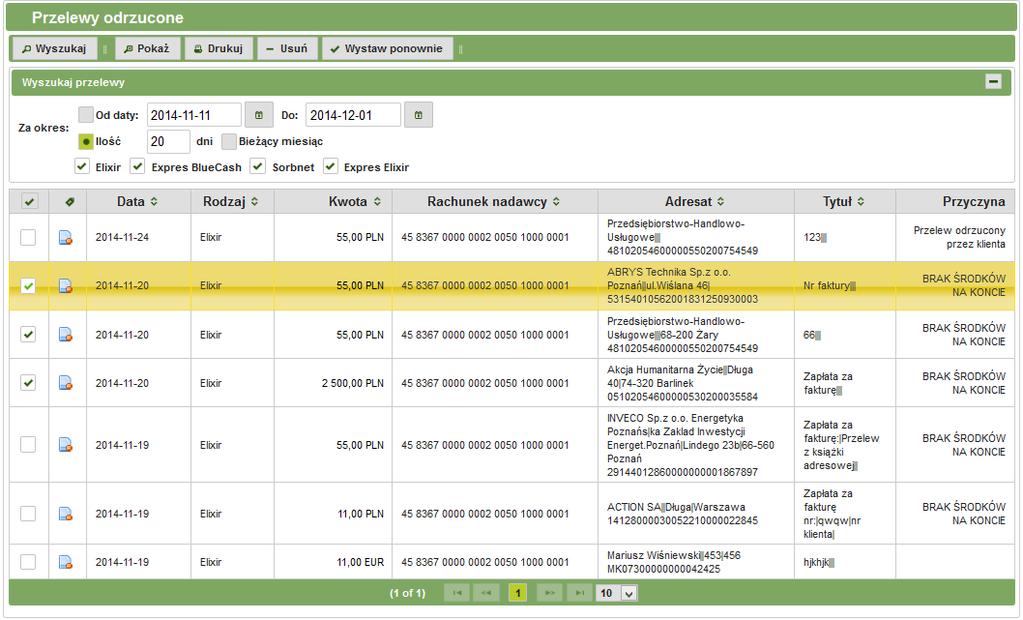Sort table by Tytuł column
Viewport: 1023px width, 620px height.
[844, 202]
